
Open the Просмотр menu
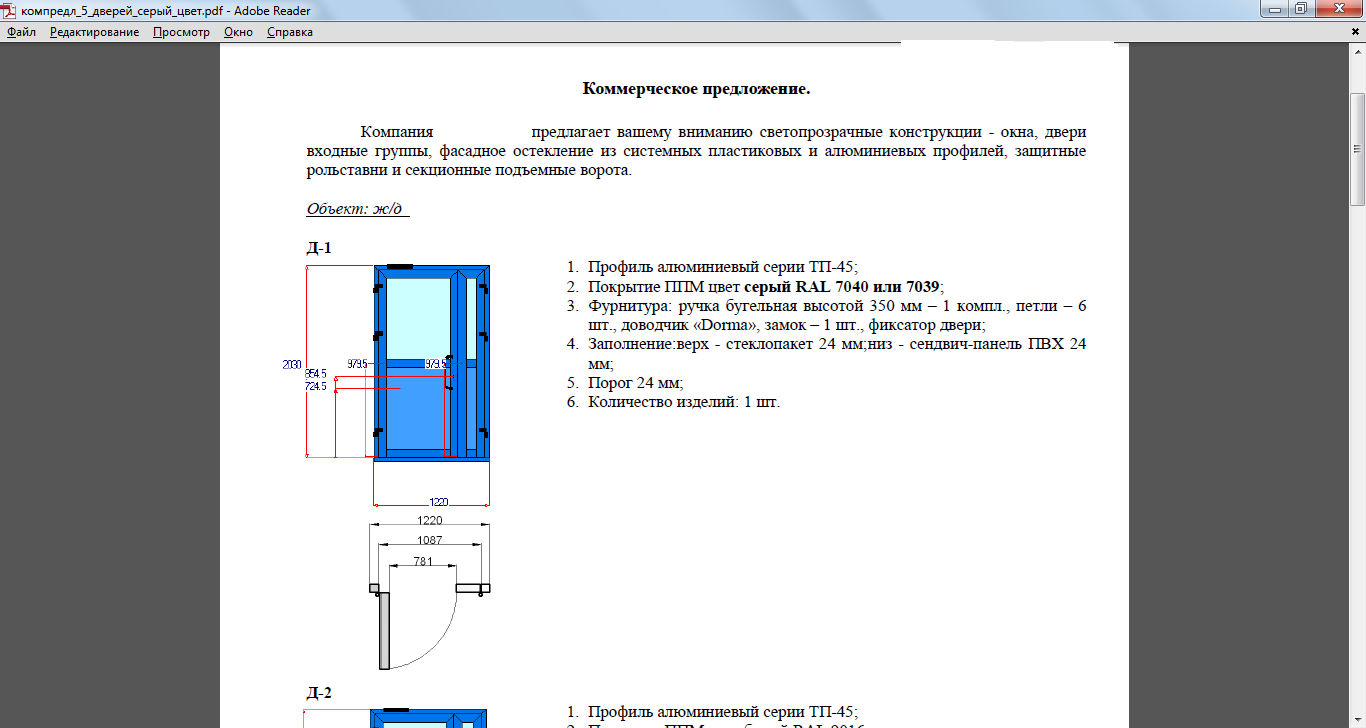pos(181,32)
